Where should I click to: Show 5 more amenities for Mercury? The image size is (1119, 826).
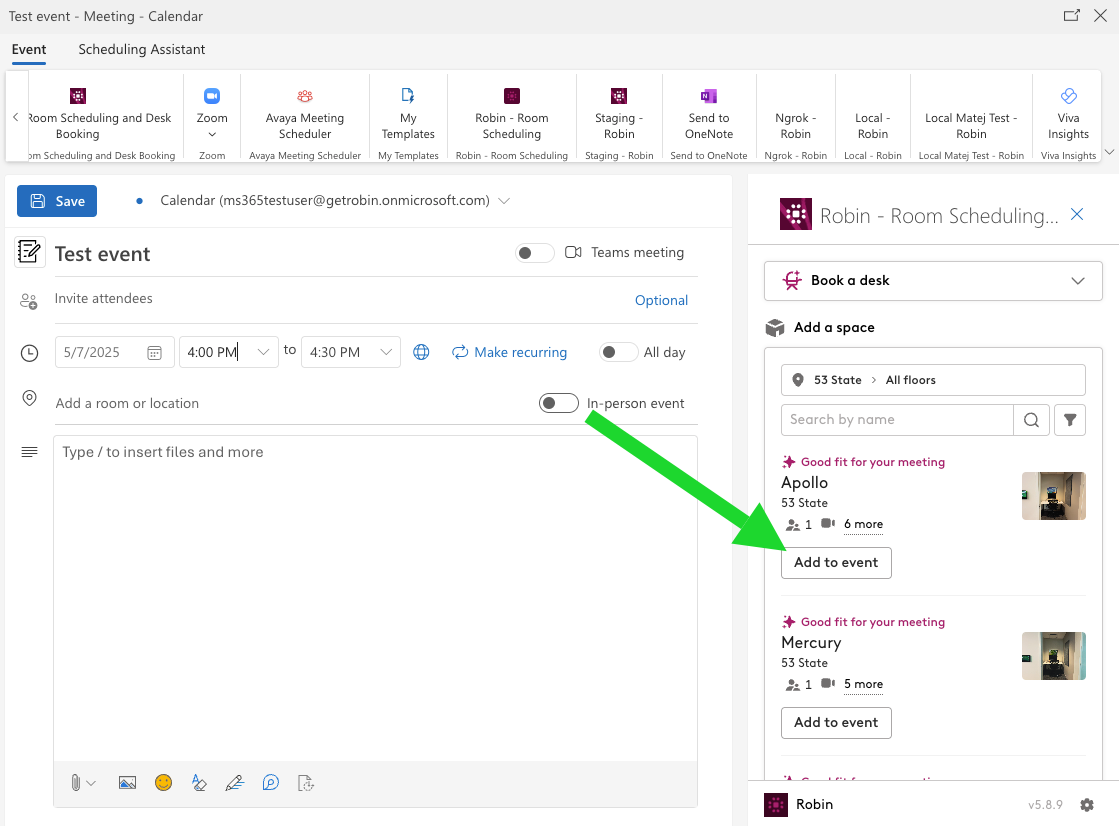[864, 684]
